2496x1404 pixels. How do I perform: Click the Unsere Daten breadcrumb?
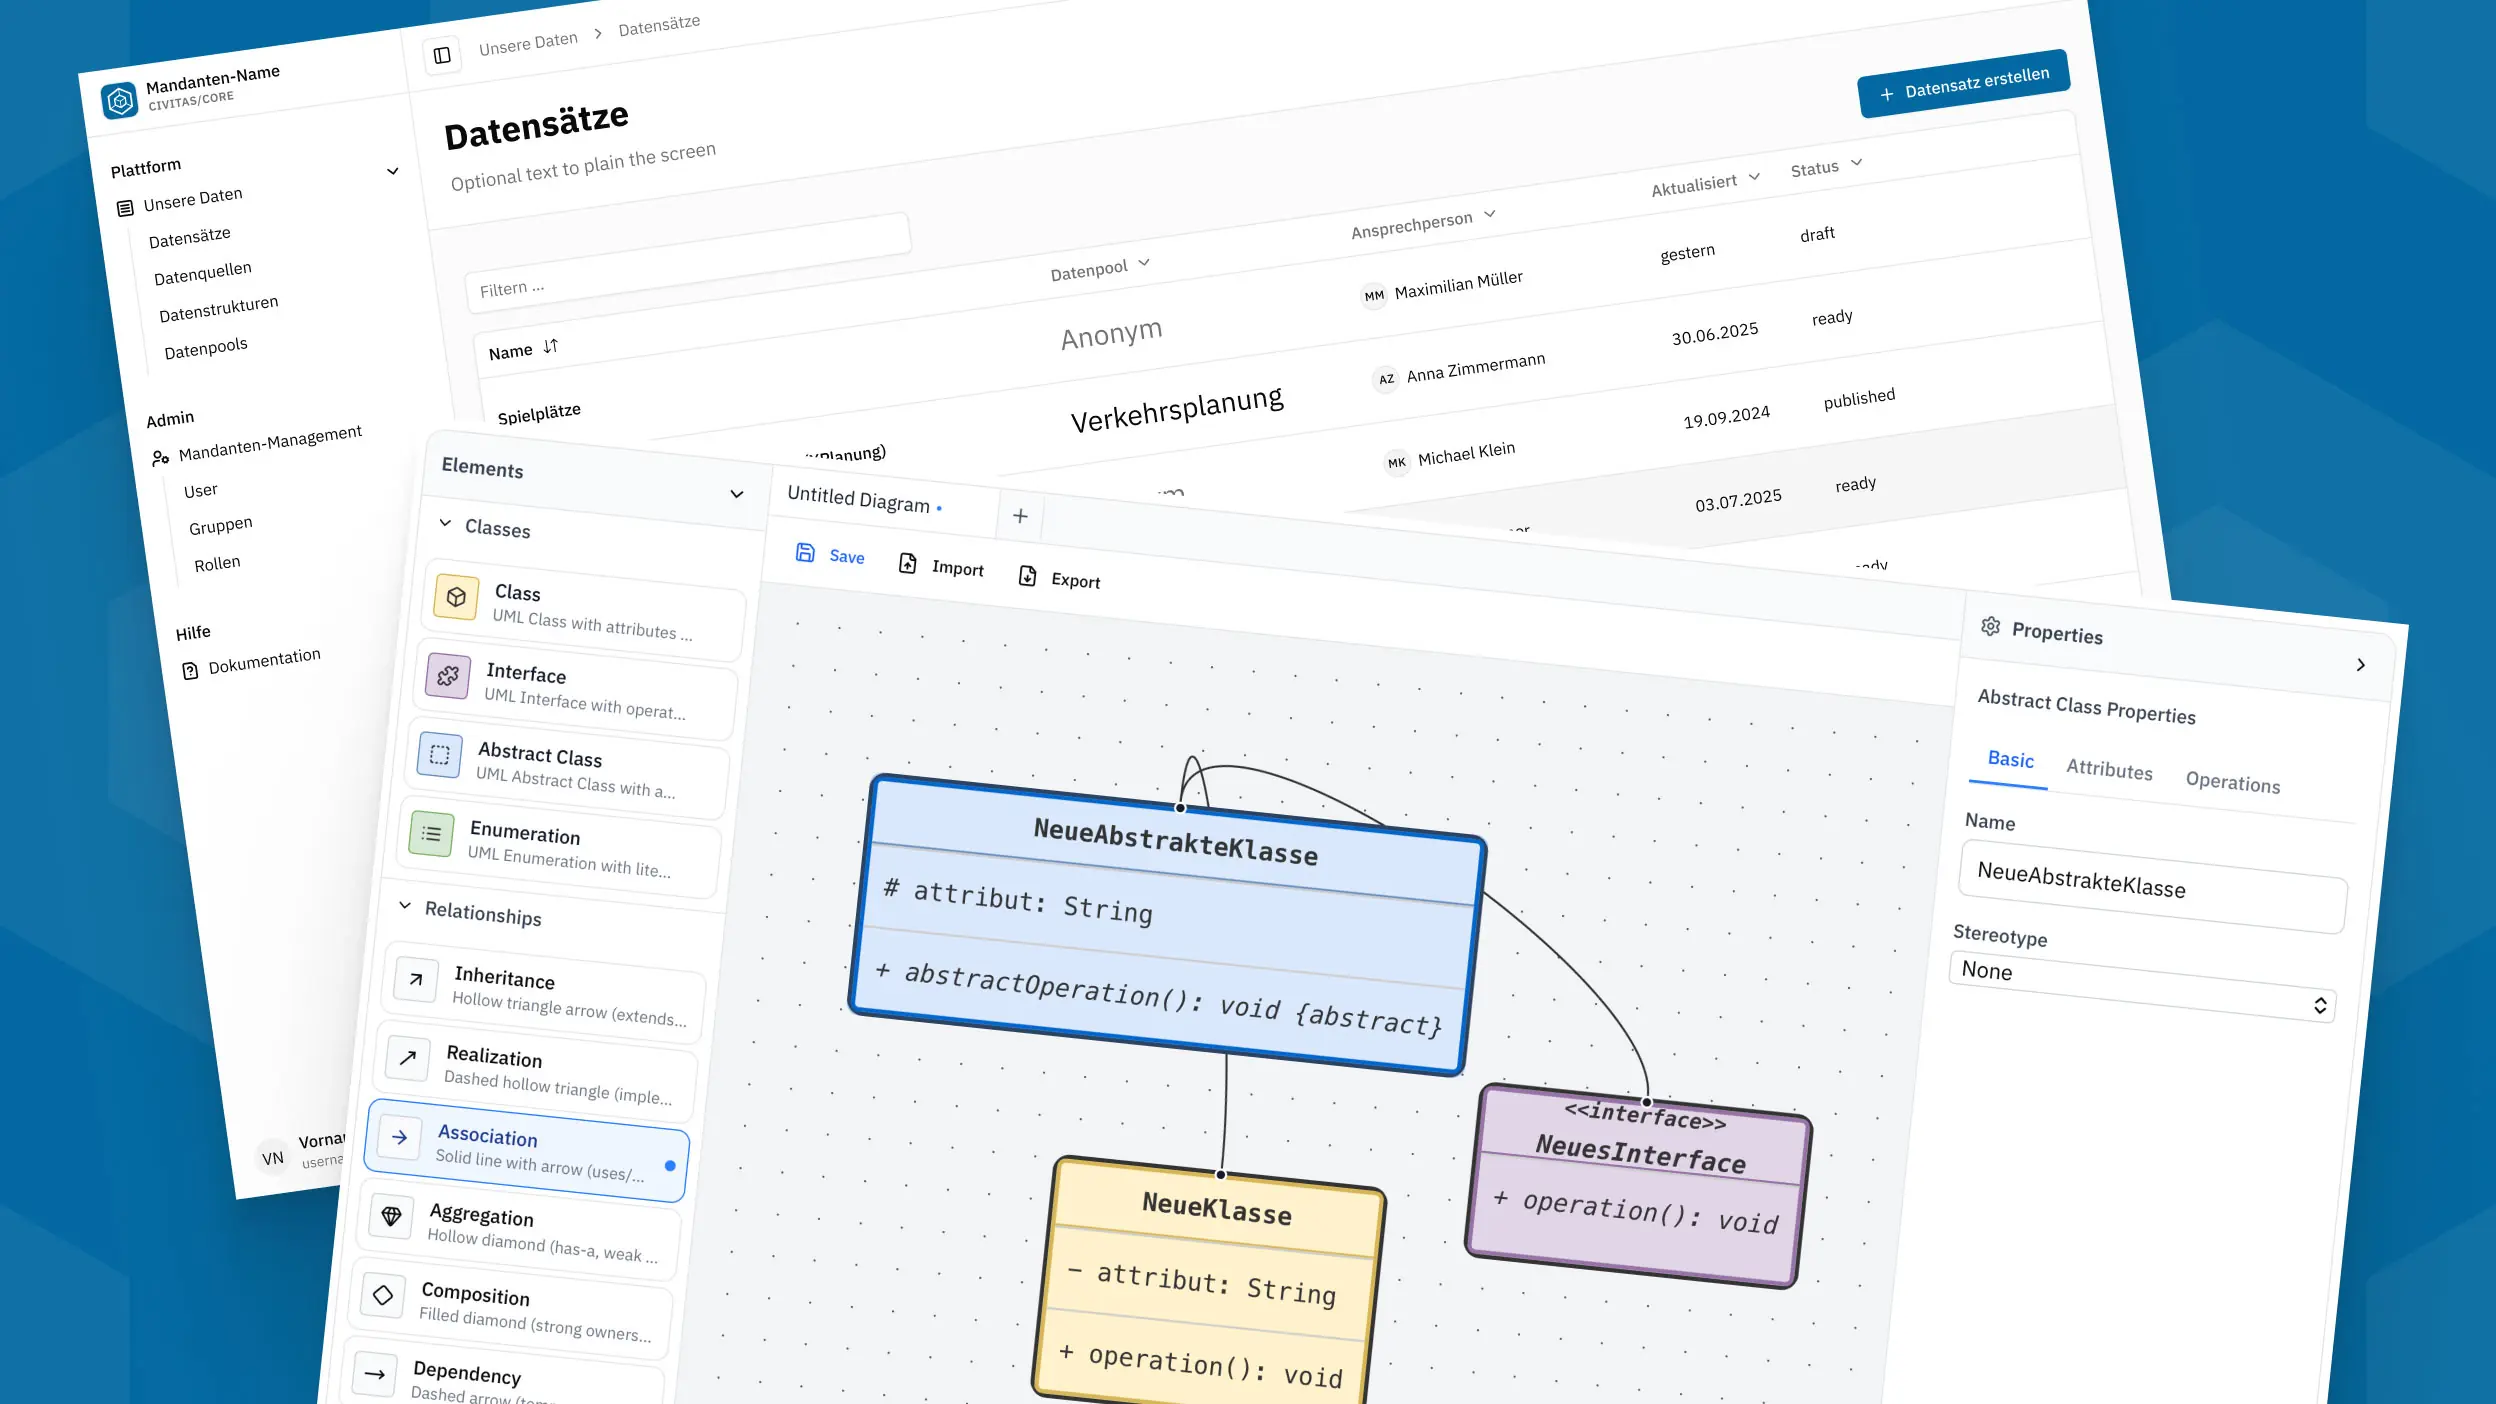click(x=528, y=43)
